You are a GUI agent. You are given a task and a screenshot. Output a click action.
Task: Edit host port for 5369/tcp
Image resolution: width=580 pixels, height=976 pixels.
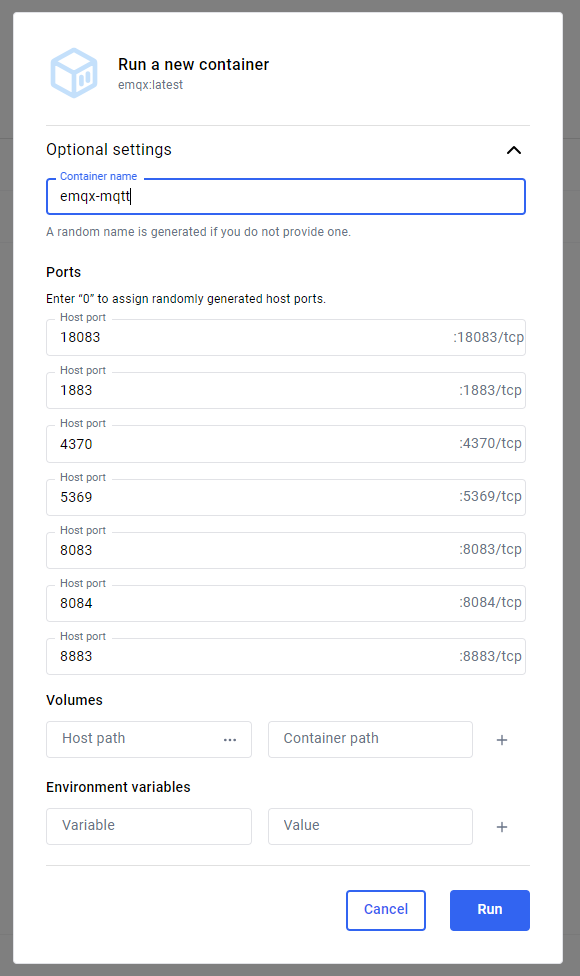tap(286, 497)
